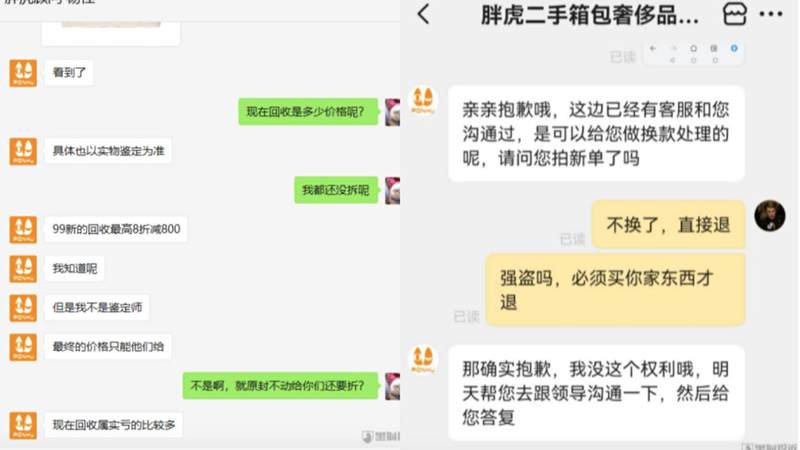This screenshot has height=450, width=800.
Task: Tap the 最终的价格只能他们给 message
Action: [x=108, y=347]
